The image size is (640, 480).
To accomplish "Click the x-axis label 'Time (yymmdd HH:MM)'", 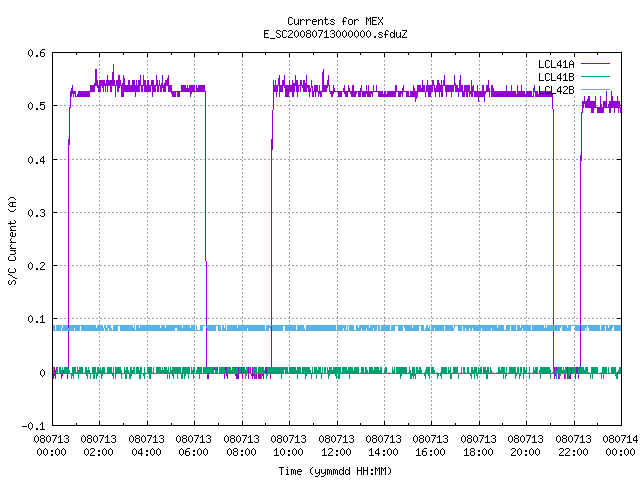I will pos(335,471).
